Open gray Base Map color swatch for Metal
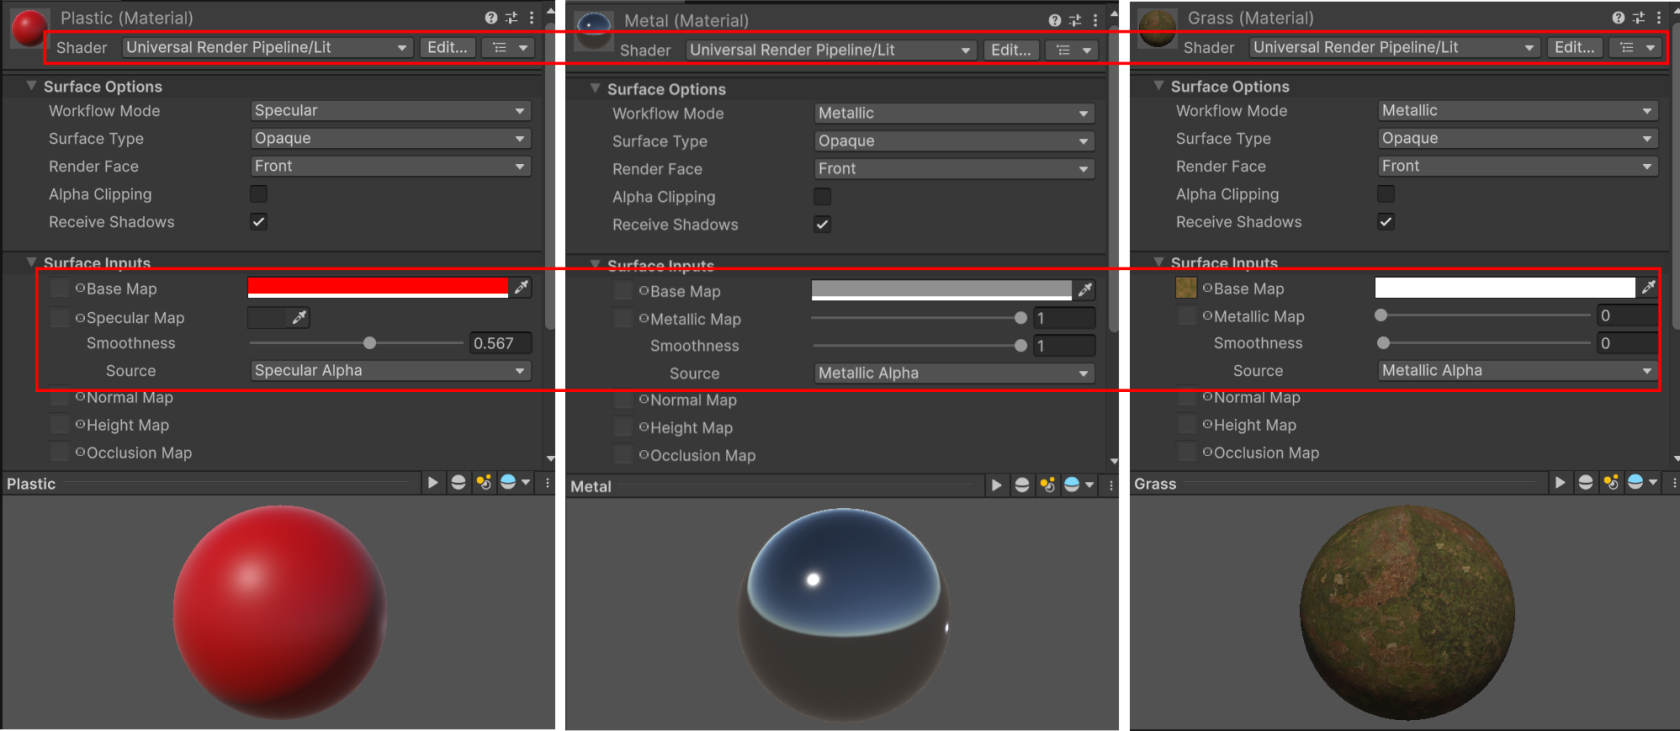 (942, 291)
